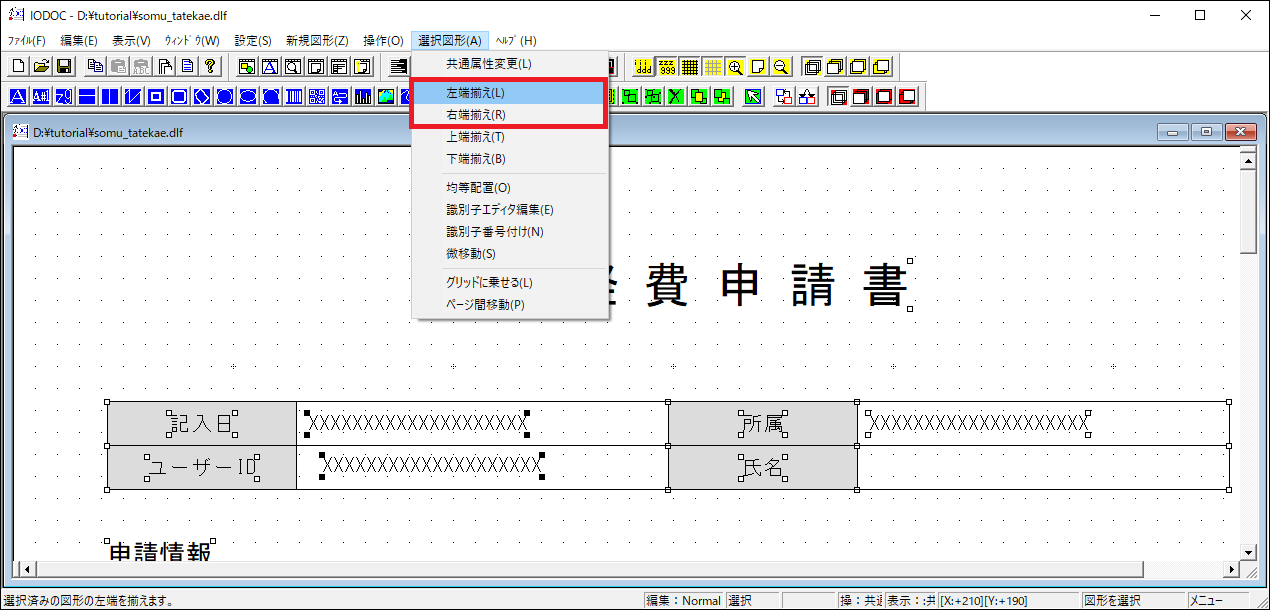Copy selection using the two-page copy icon
This screenshot has width=1270, height=610.
(95, 66)
